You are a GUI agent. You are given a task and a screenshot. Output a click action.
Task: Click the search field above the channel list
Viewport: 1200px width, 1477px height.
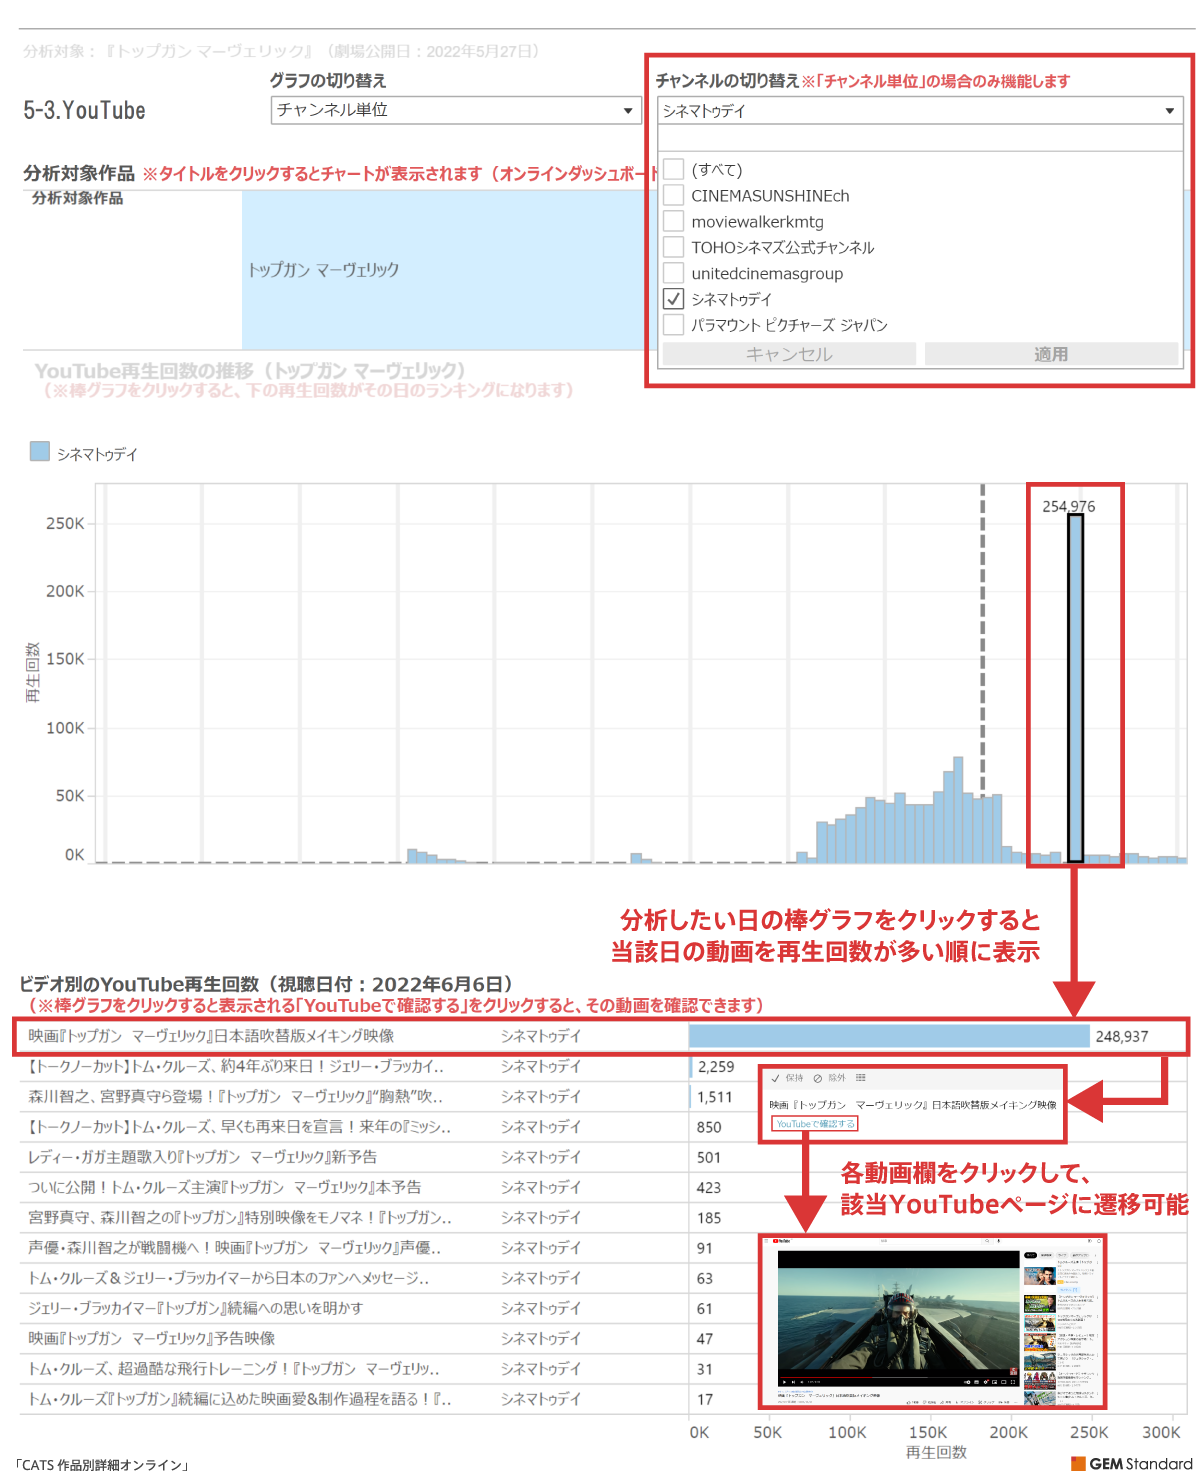click(920, 138)
